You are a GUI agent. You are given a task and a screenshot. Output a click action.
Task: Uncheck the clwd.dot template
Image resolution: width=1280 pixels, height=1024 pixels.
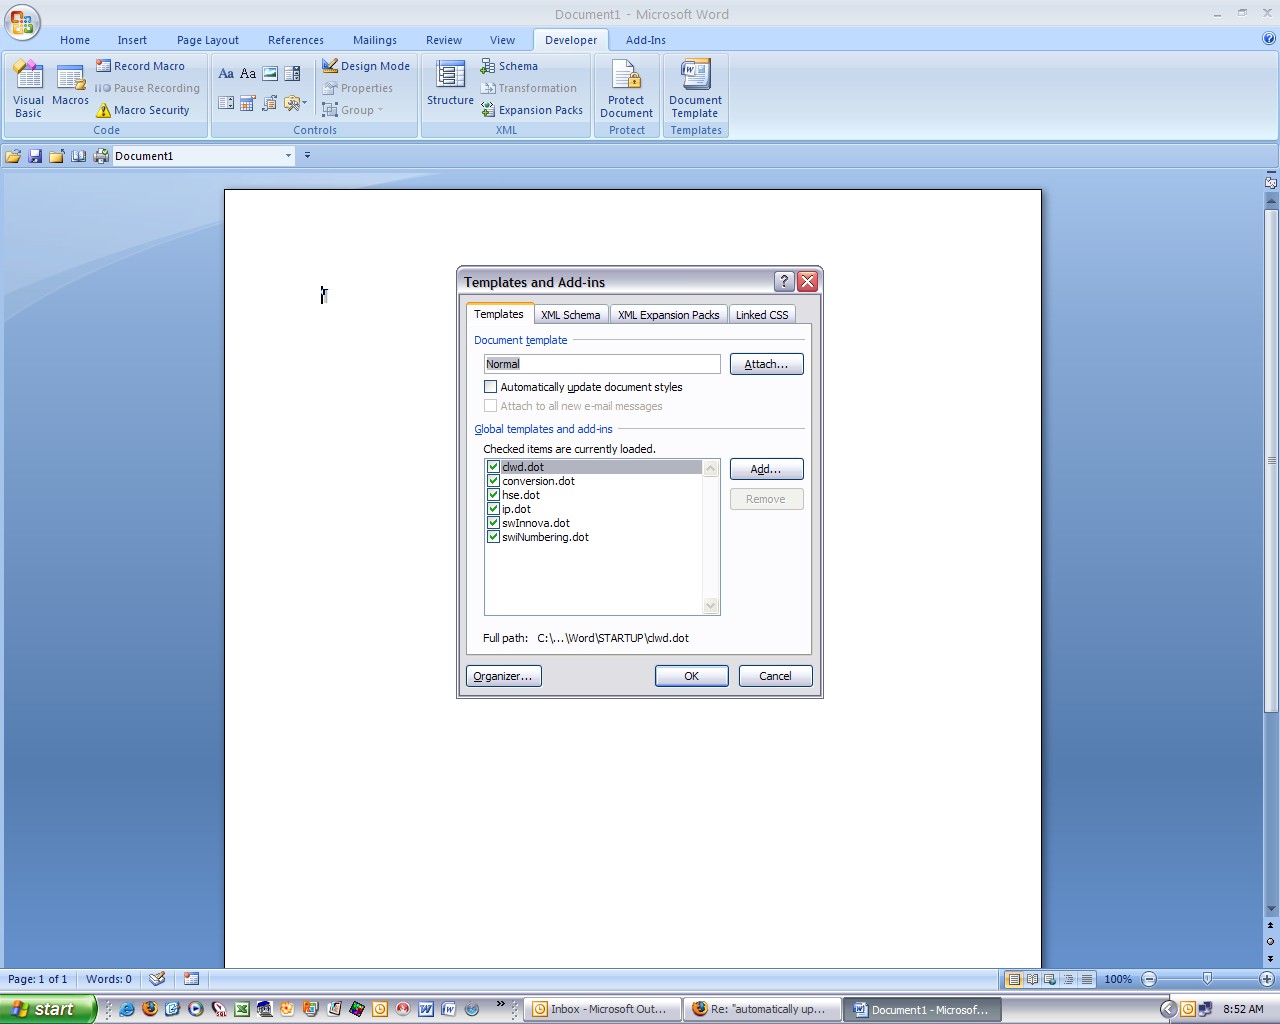493,467
